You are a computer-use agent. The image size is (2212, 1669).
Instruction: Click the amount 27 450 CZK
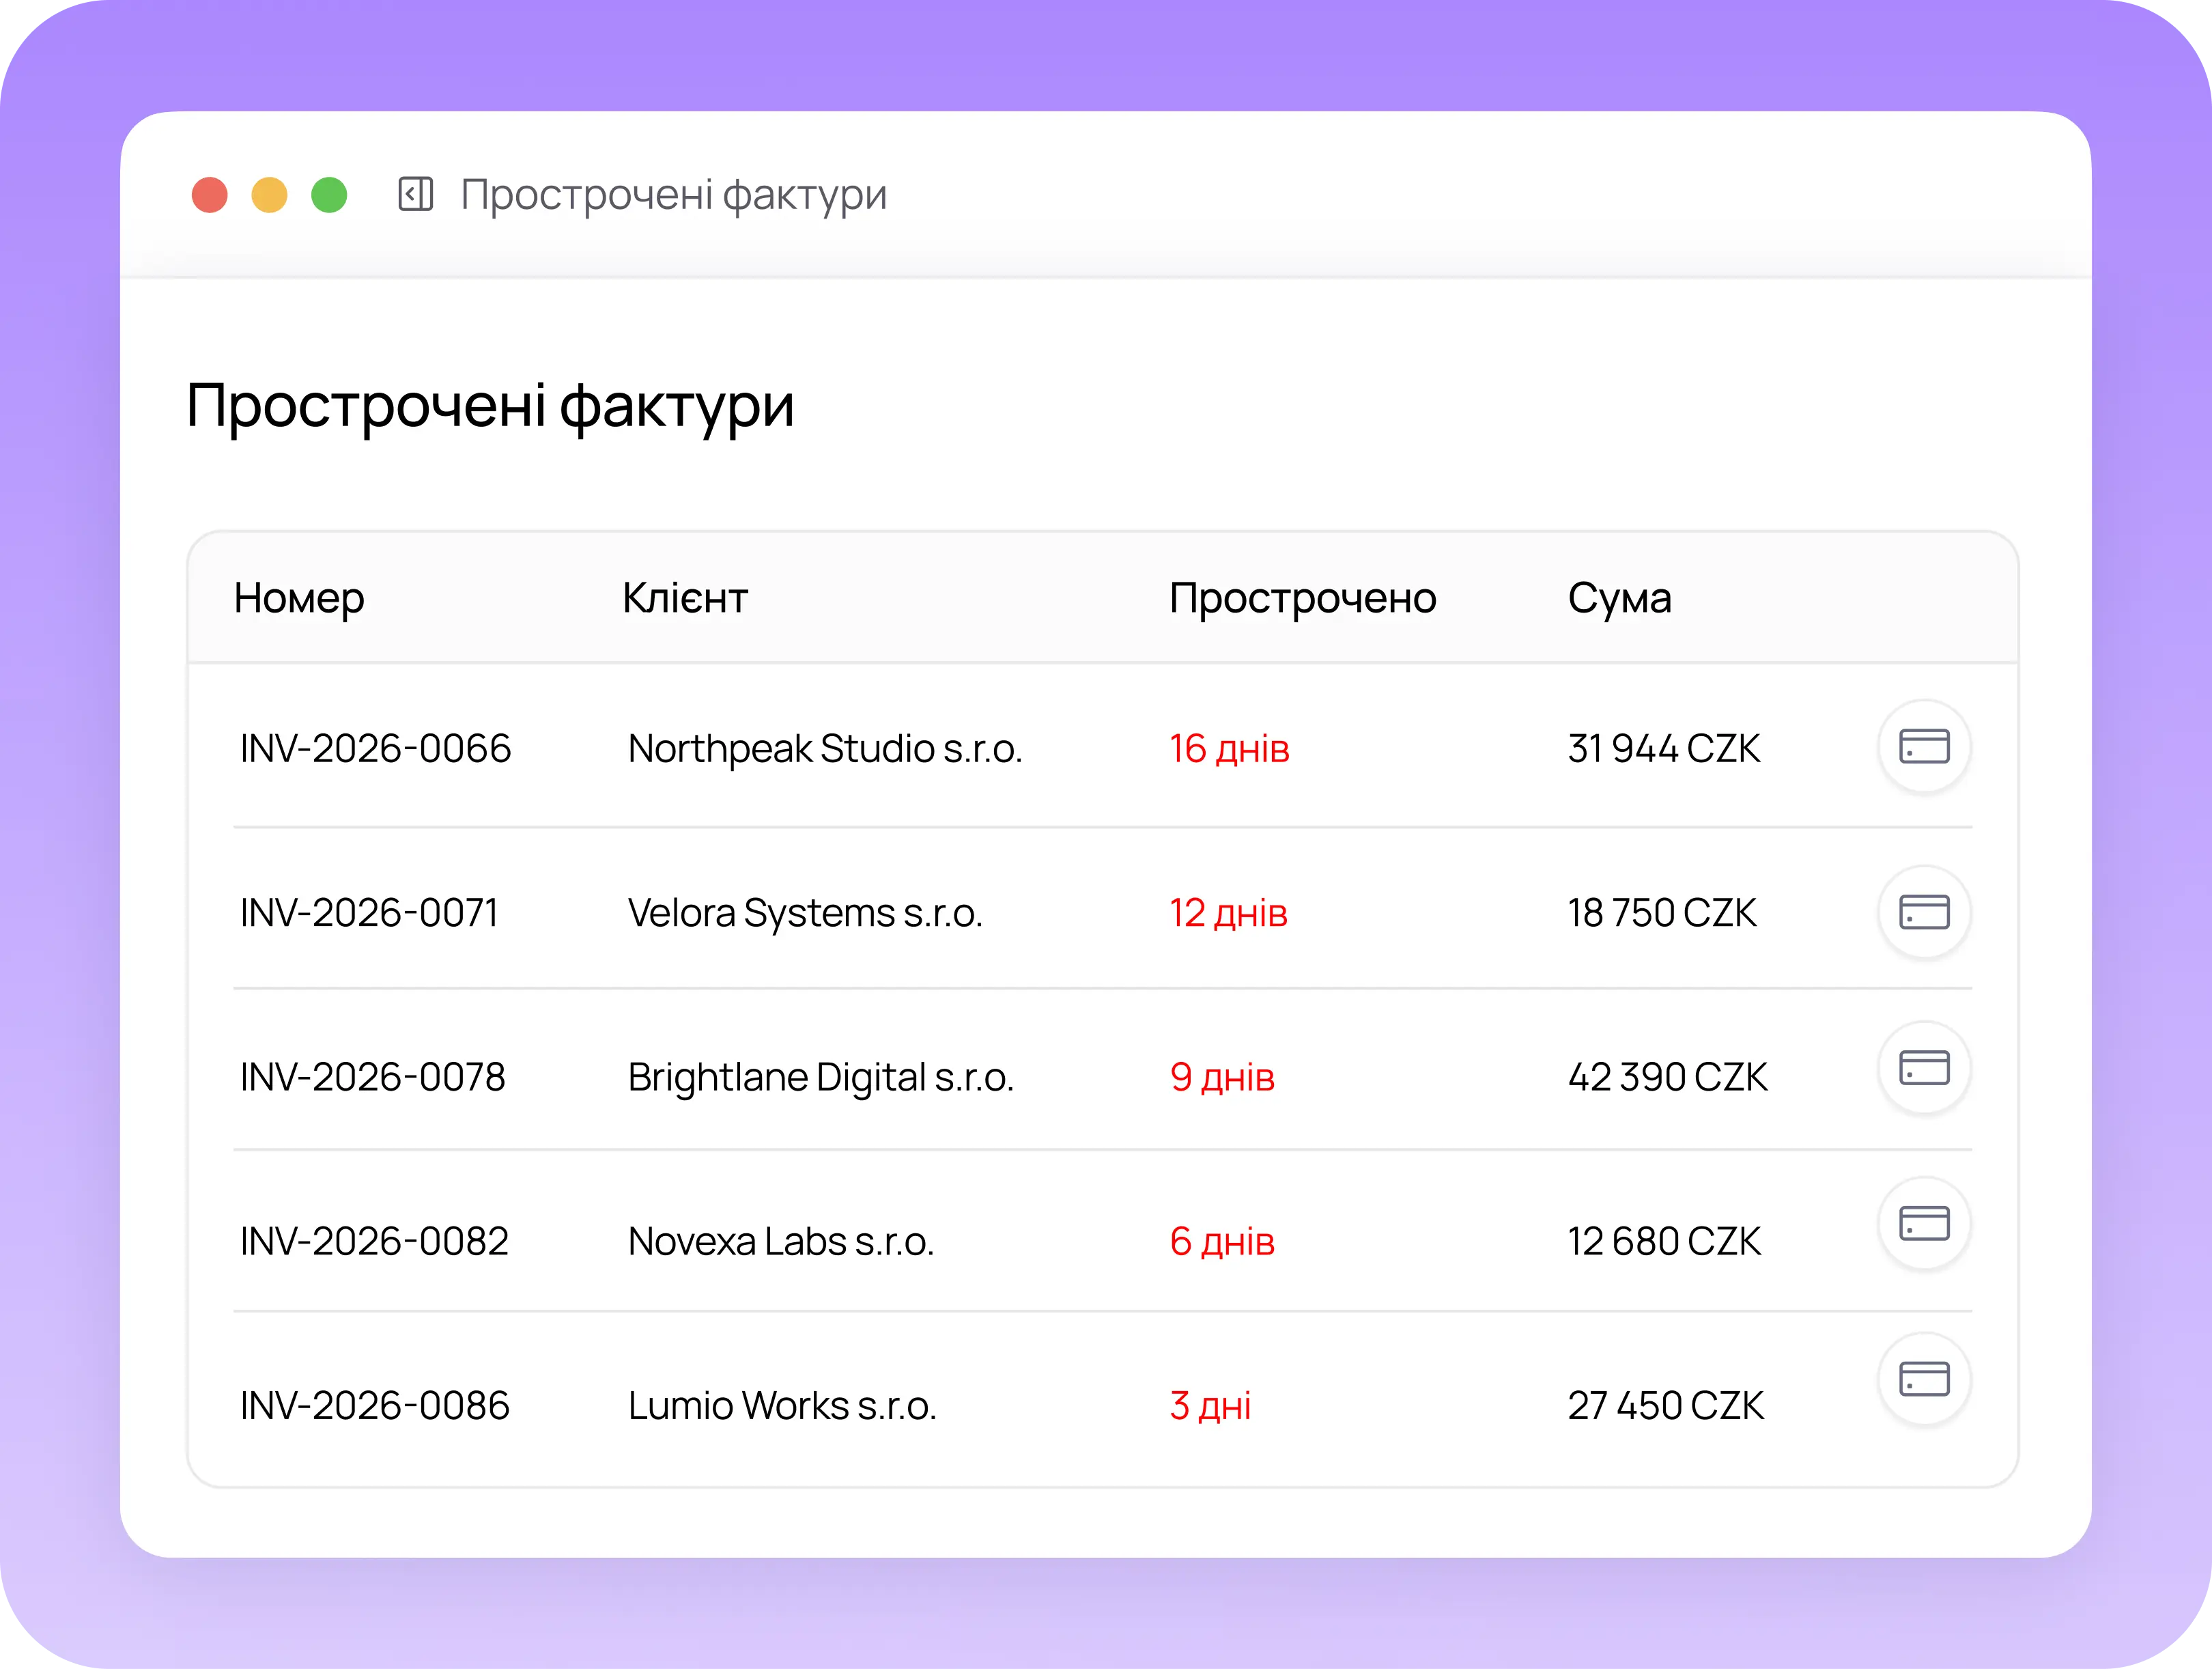pos(1666,1405)
